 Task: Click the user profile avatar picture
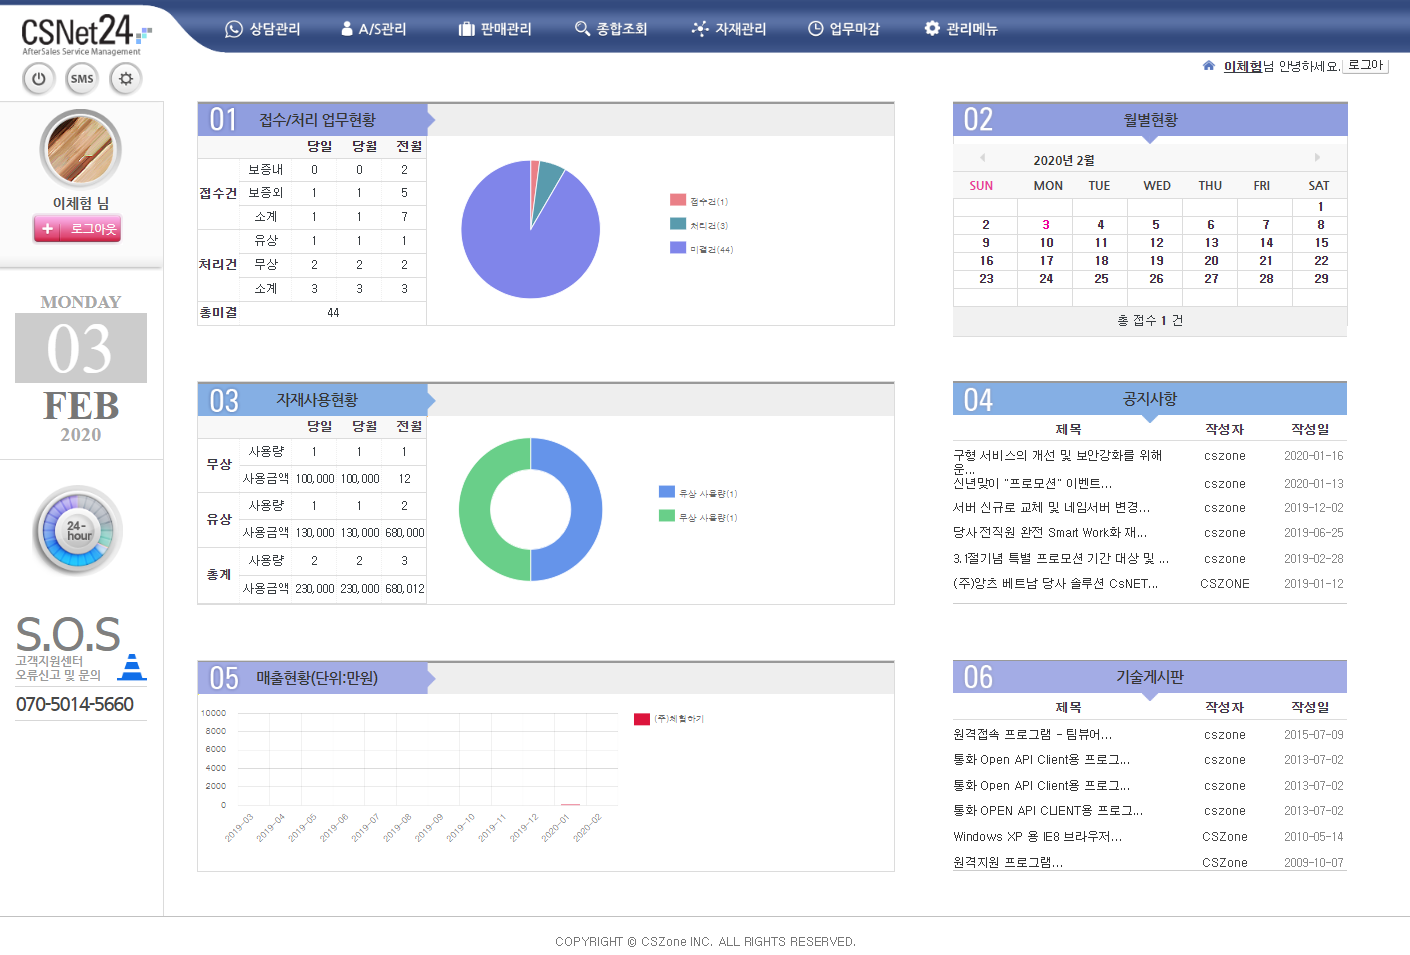(80, 149)
